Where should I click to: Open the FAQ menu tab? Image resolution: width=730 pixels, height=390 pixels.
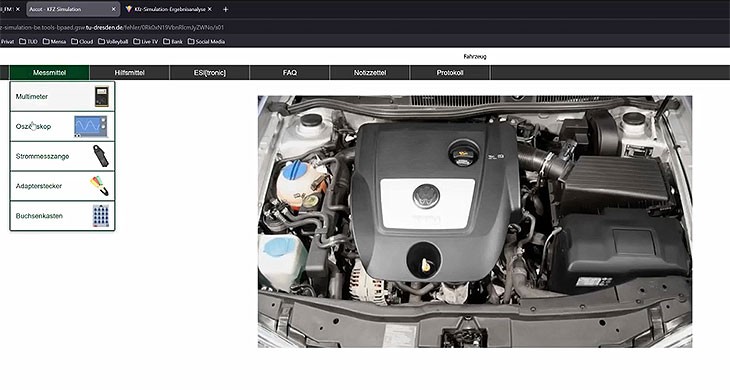(x=290, y=73)
